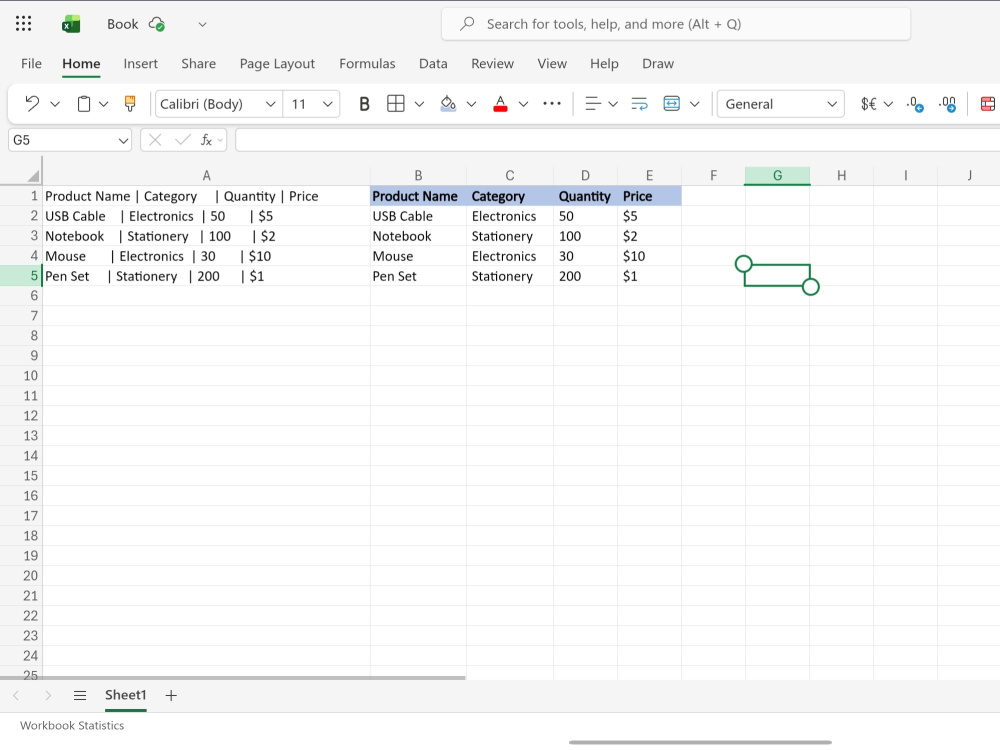Image resolution: width=1000 pixels, height=750 pixels.
Task: Open Workbook Statistics
Action: tap(72, 726)
